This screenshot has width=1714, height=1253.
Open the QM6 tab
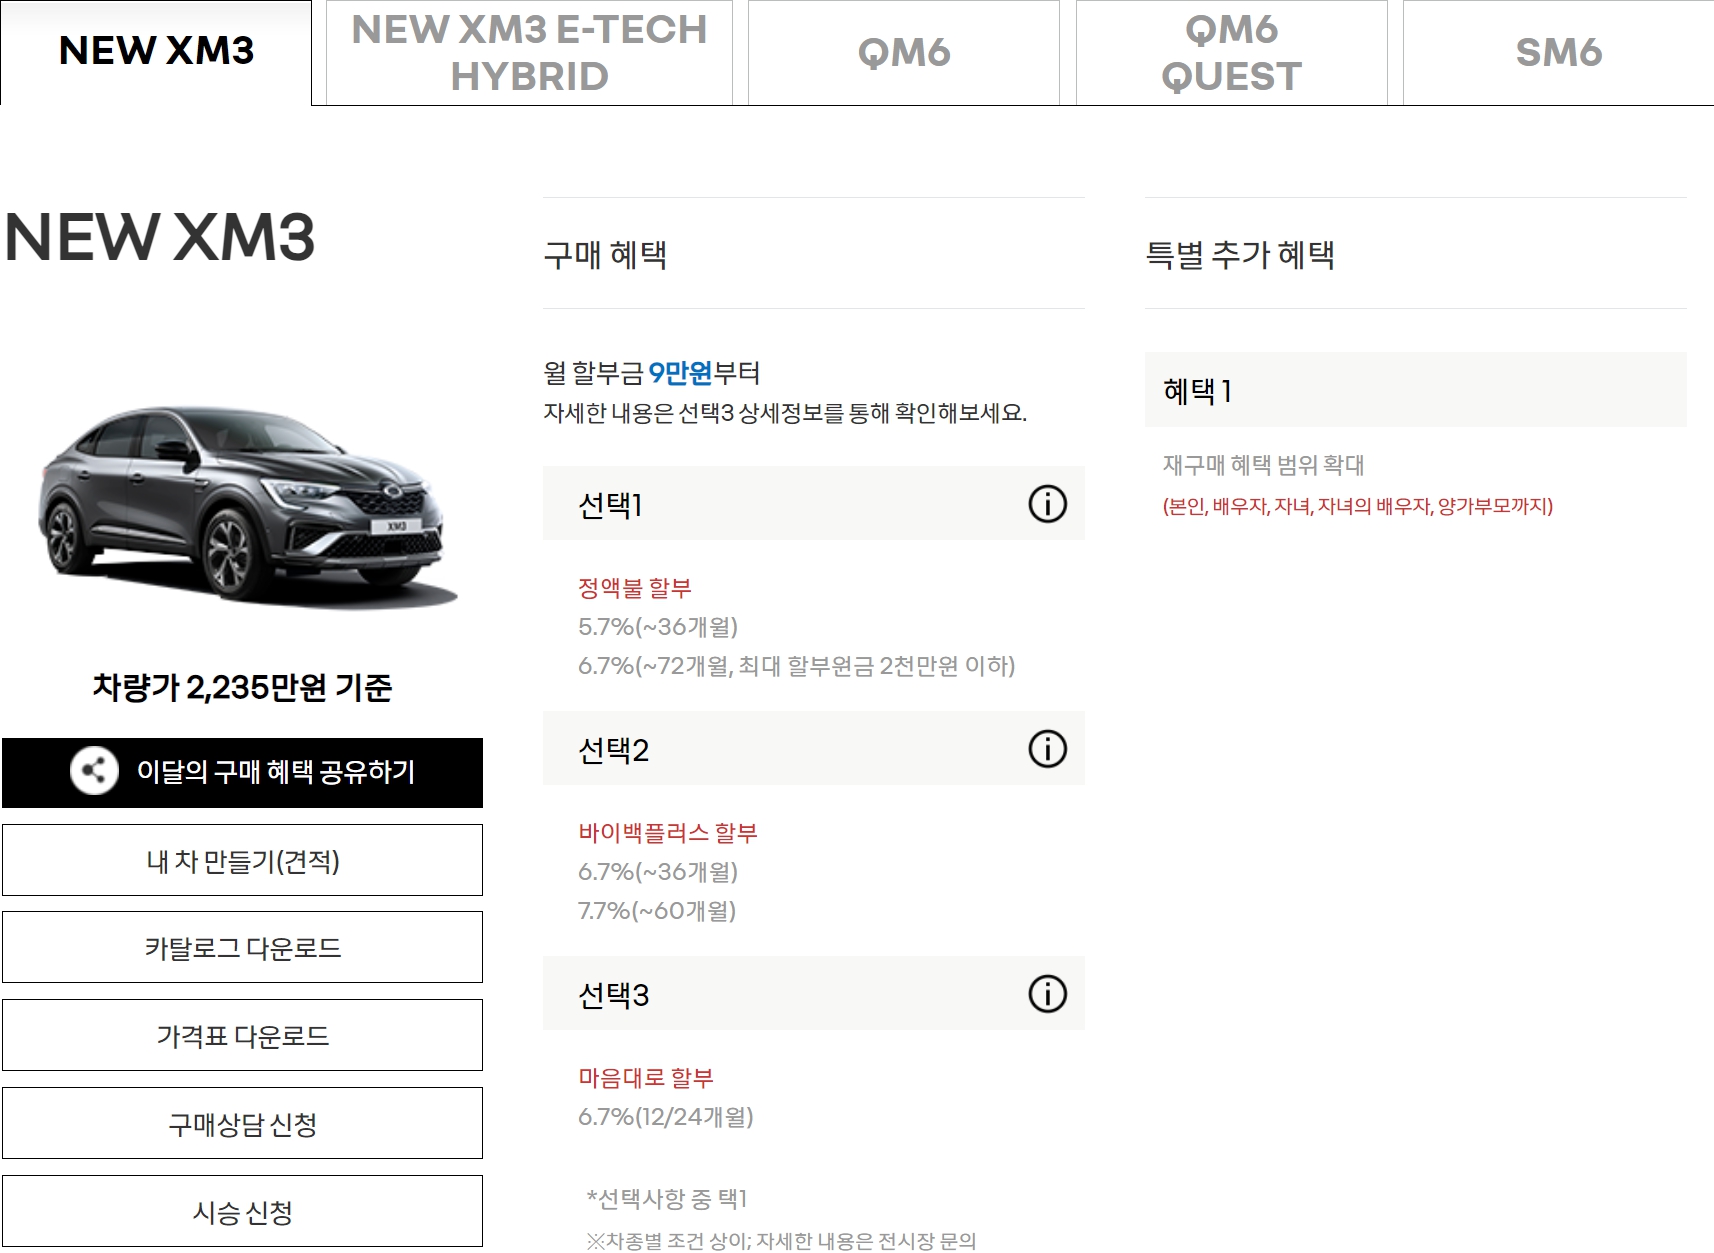click(903, 52)
